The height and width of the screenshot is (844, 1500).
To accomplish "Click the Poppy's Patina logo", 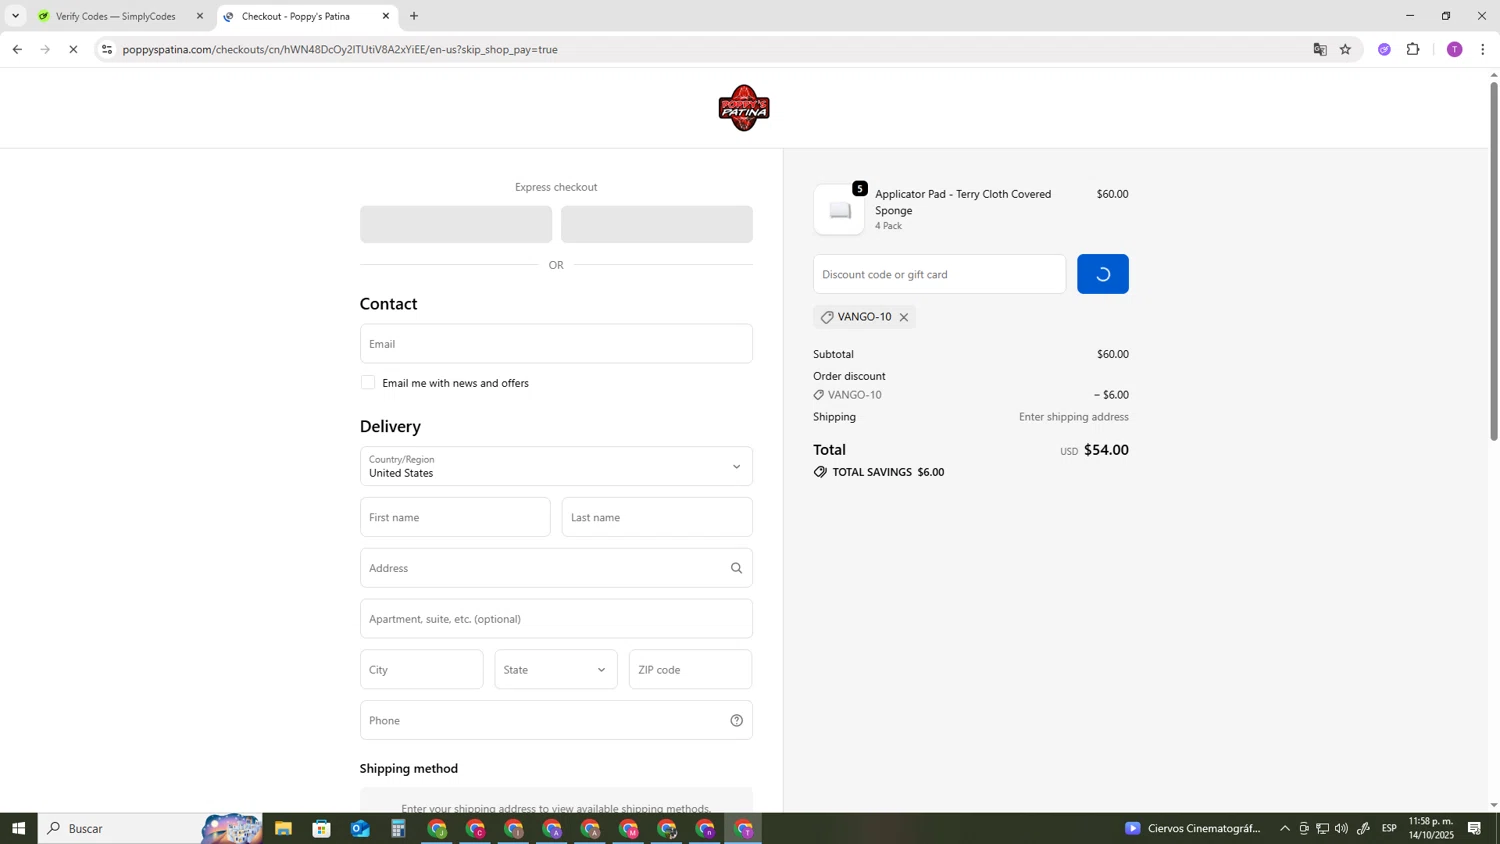I will 743,108.
